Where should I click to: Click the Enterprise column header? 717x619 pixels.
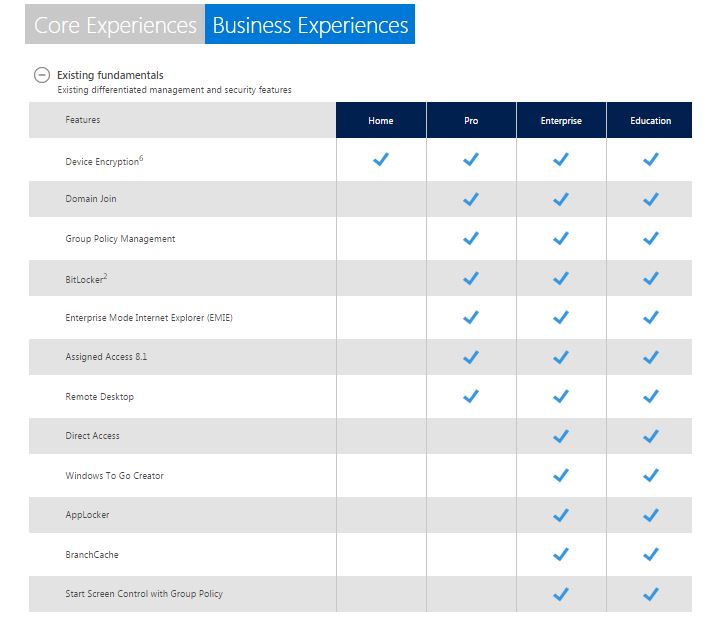[561, 120]
